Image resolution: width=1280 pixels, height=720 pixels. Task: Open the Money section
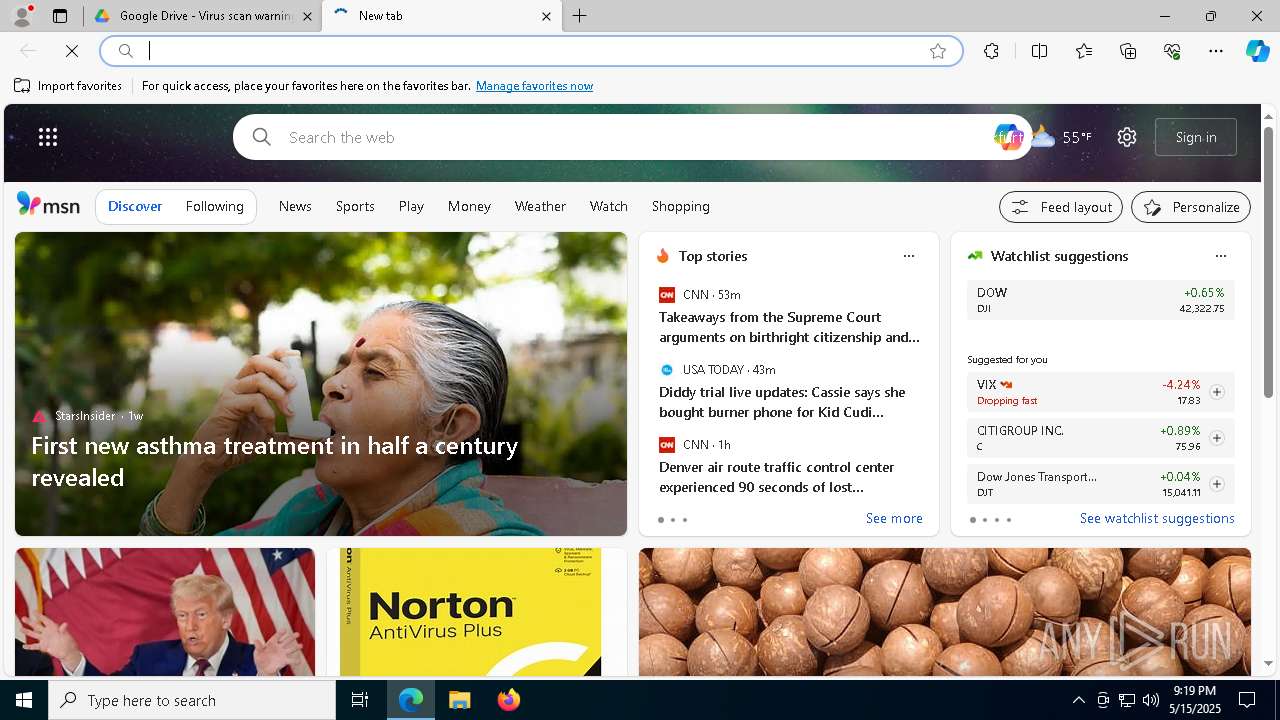pyautogui.click(x=469, y=206)
